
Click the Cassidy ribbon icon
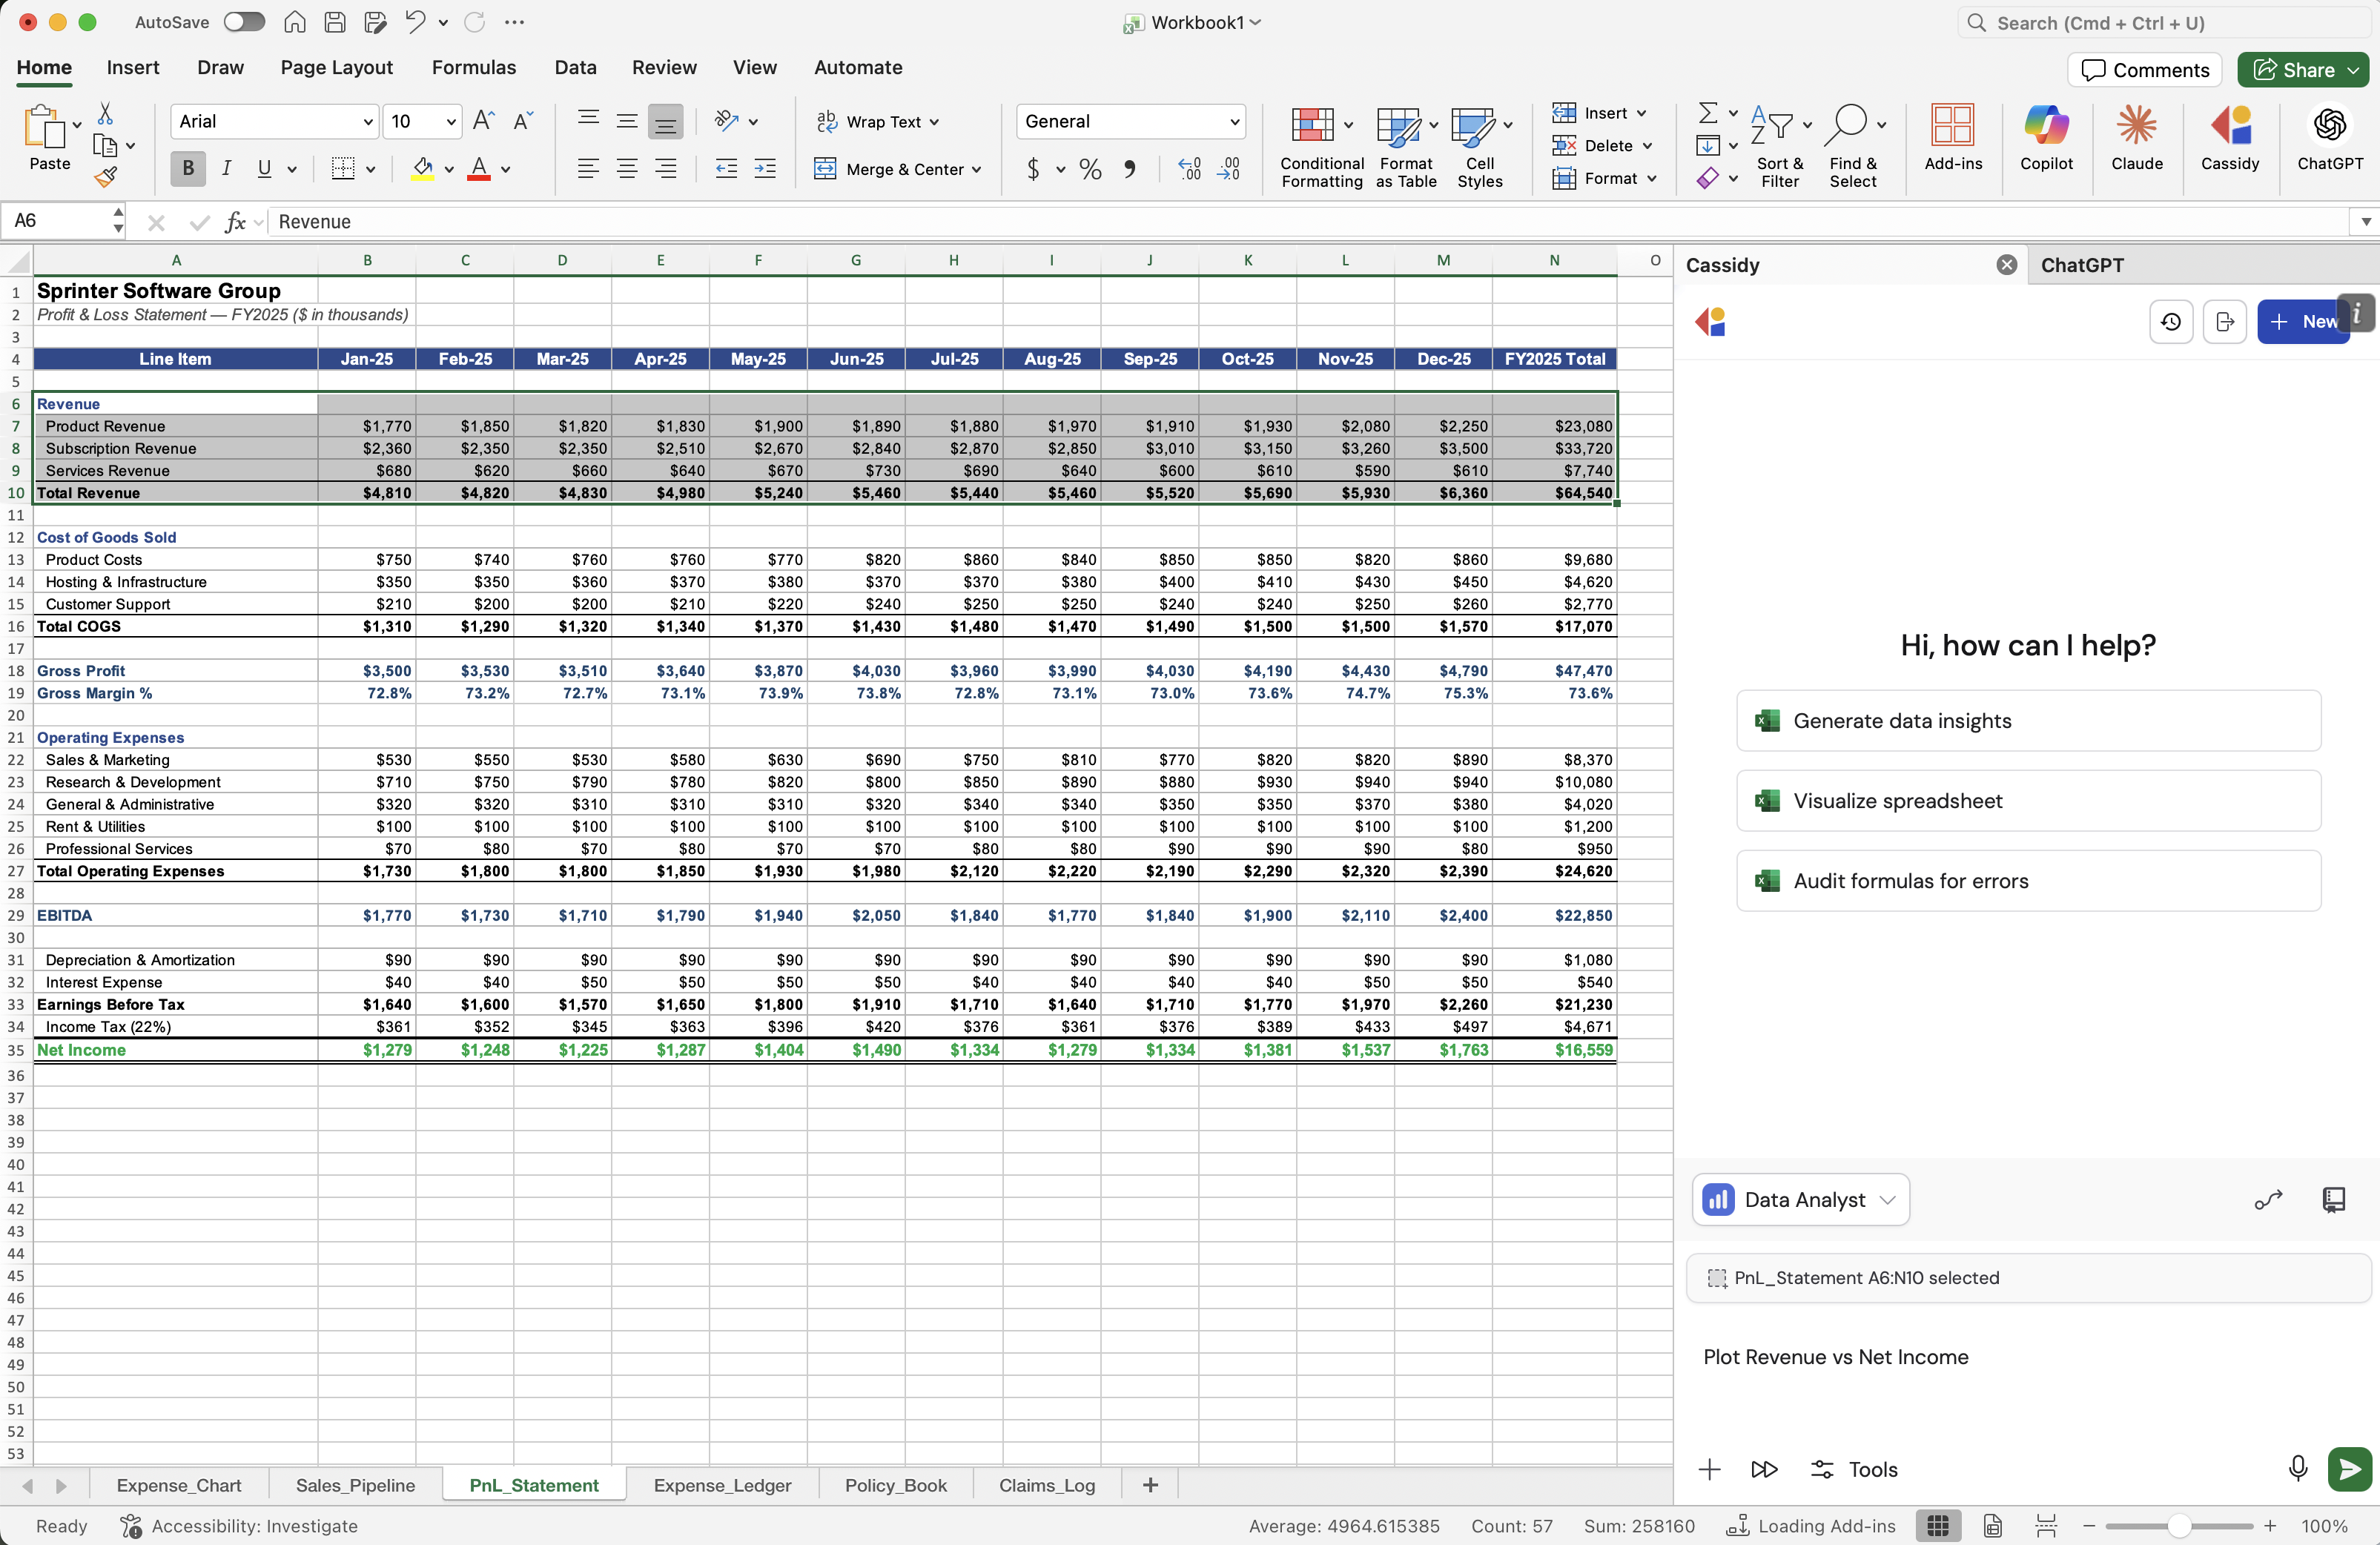2229,139
